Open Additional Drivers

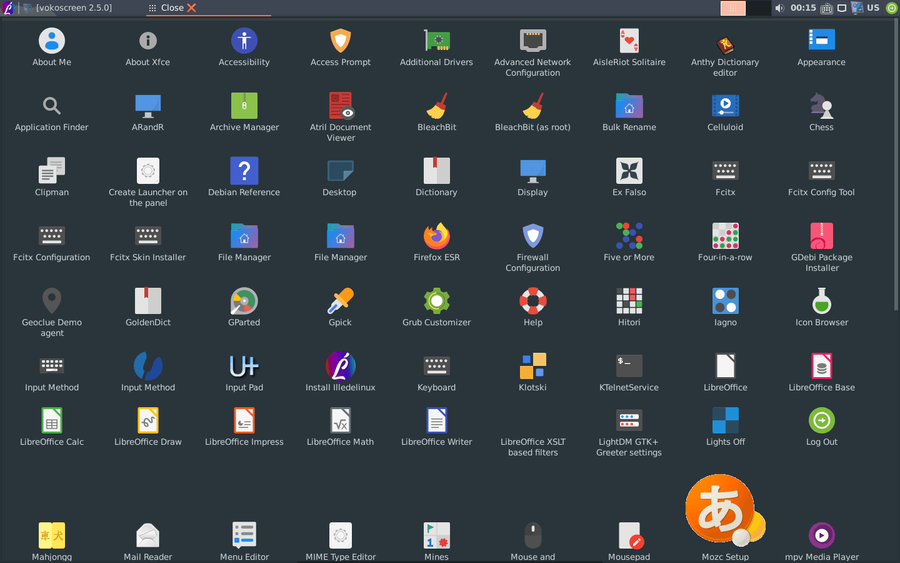436,47
